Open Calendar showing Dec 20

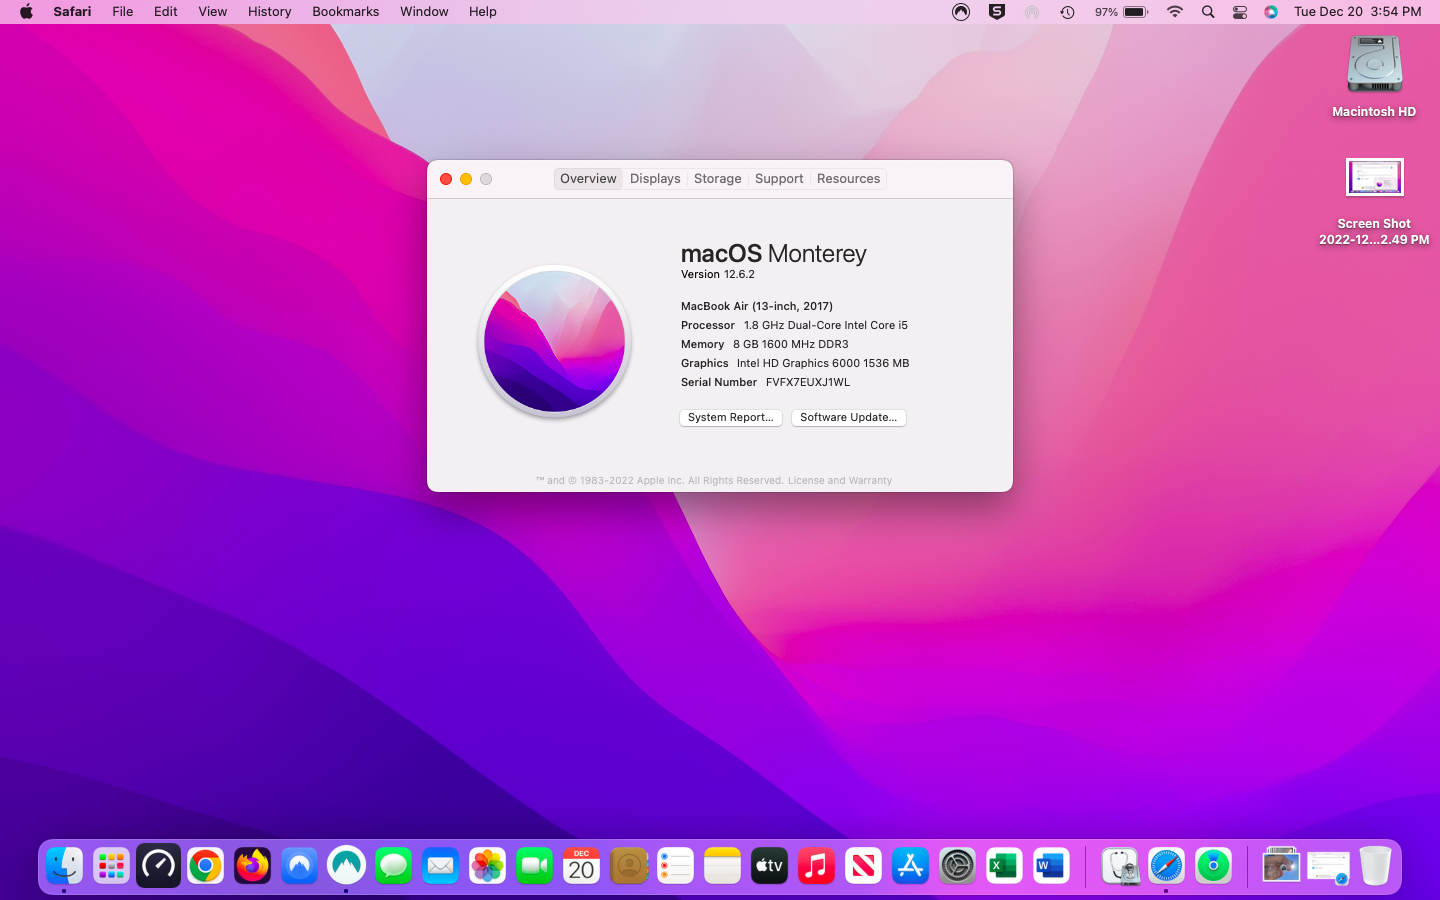click(x=581, y=866)
